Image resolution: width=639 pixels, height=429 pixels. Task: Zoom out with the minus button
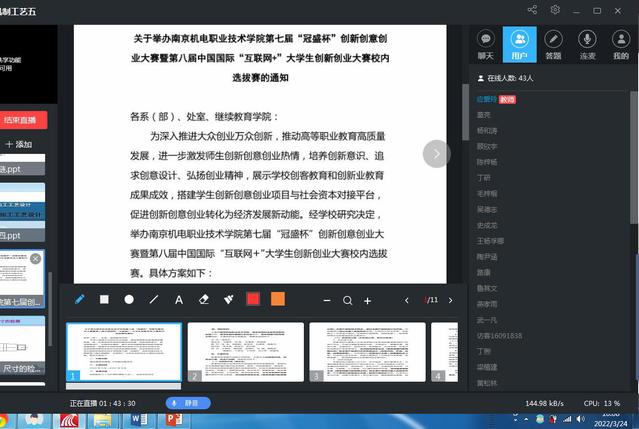[327, 301]
